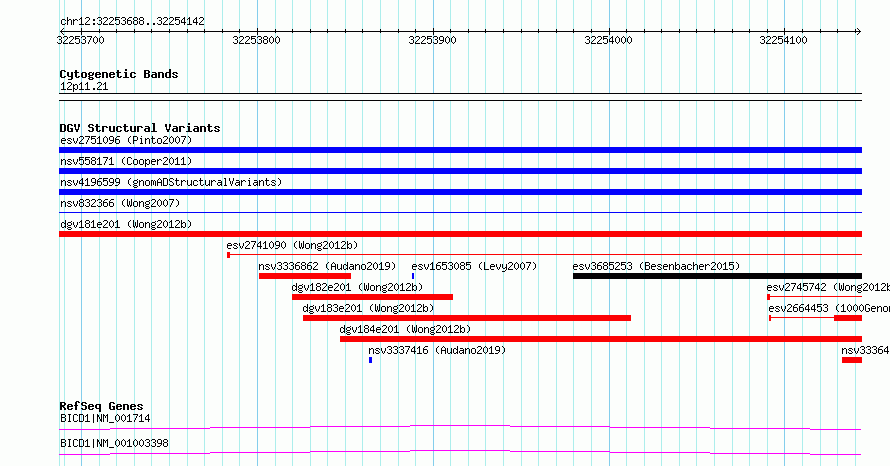
Task: Click the blue nsv558171 feature bar
Action: click(460, 171)
